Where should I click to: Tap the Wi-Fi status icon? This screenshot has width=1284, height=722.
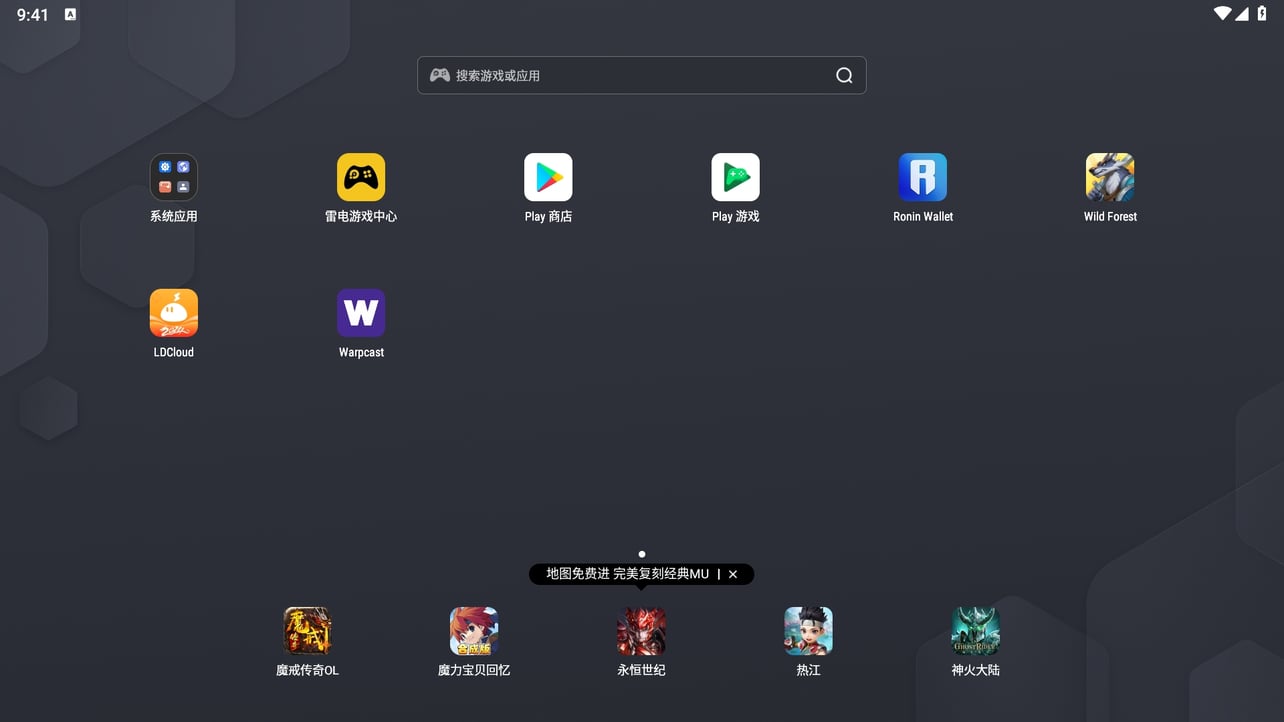[x=1222, y=14]
